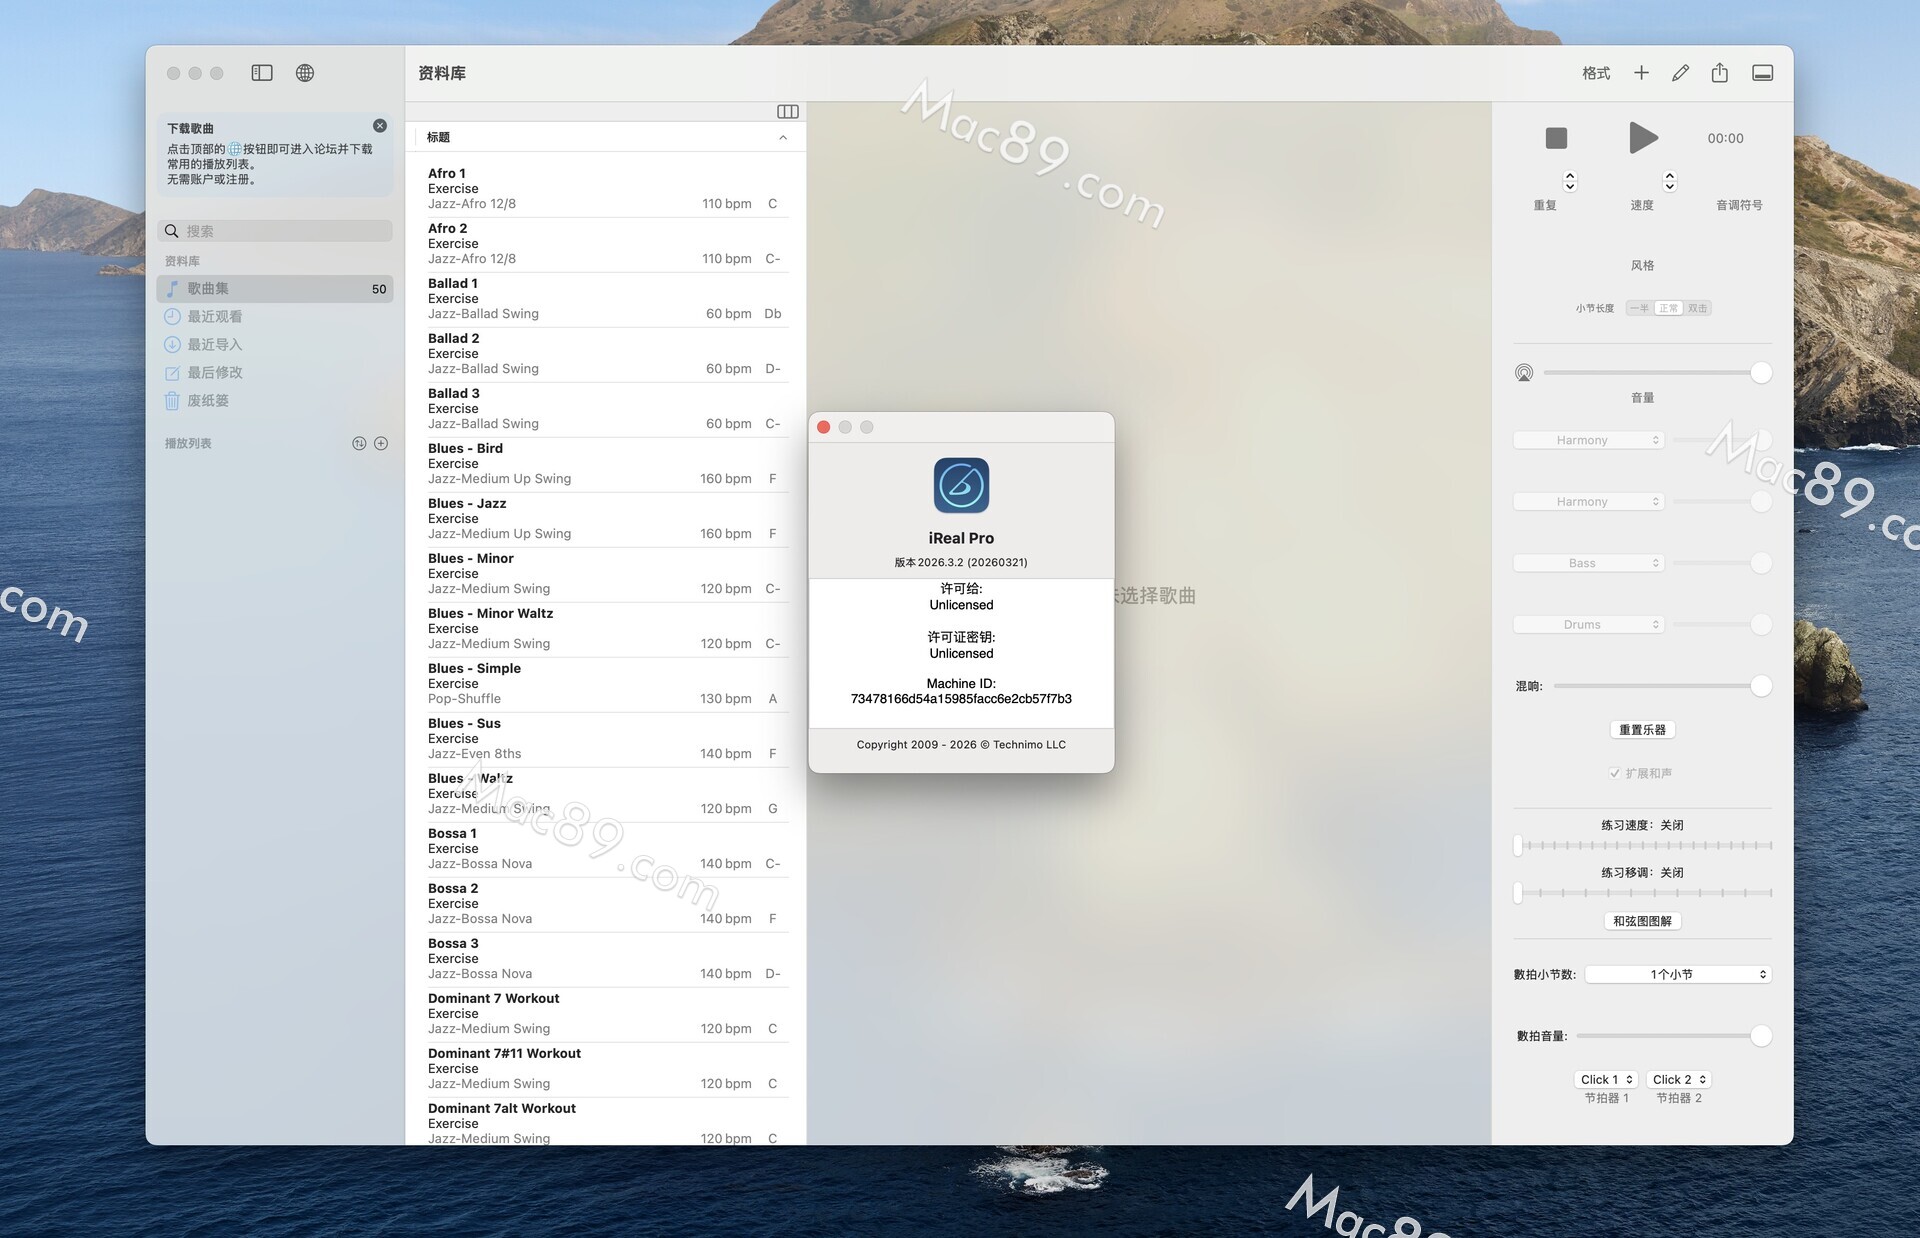
Task: Open the Drums instrument dropdown
Action: click(1588, 624)
